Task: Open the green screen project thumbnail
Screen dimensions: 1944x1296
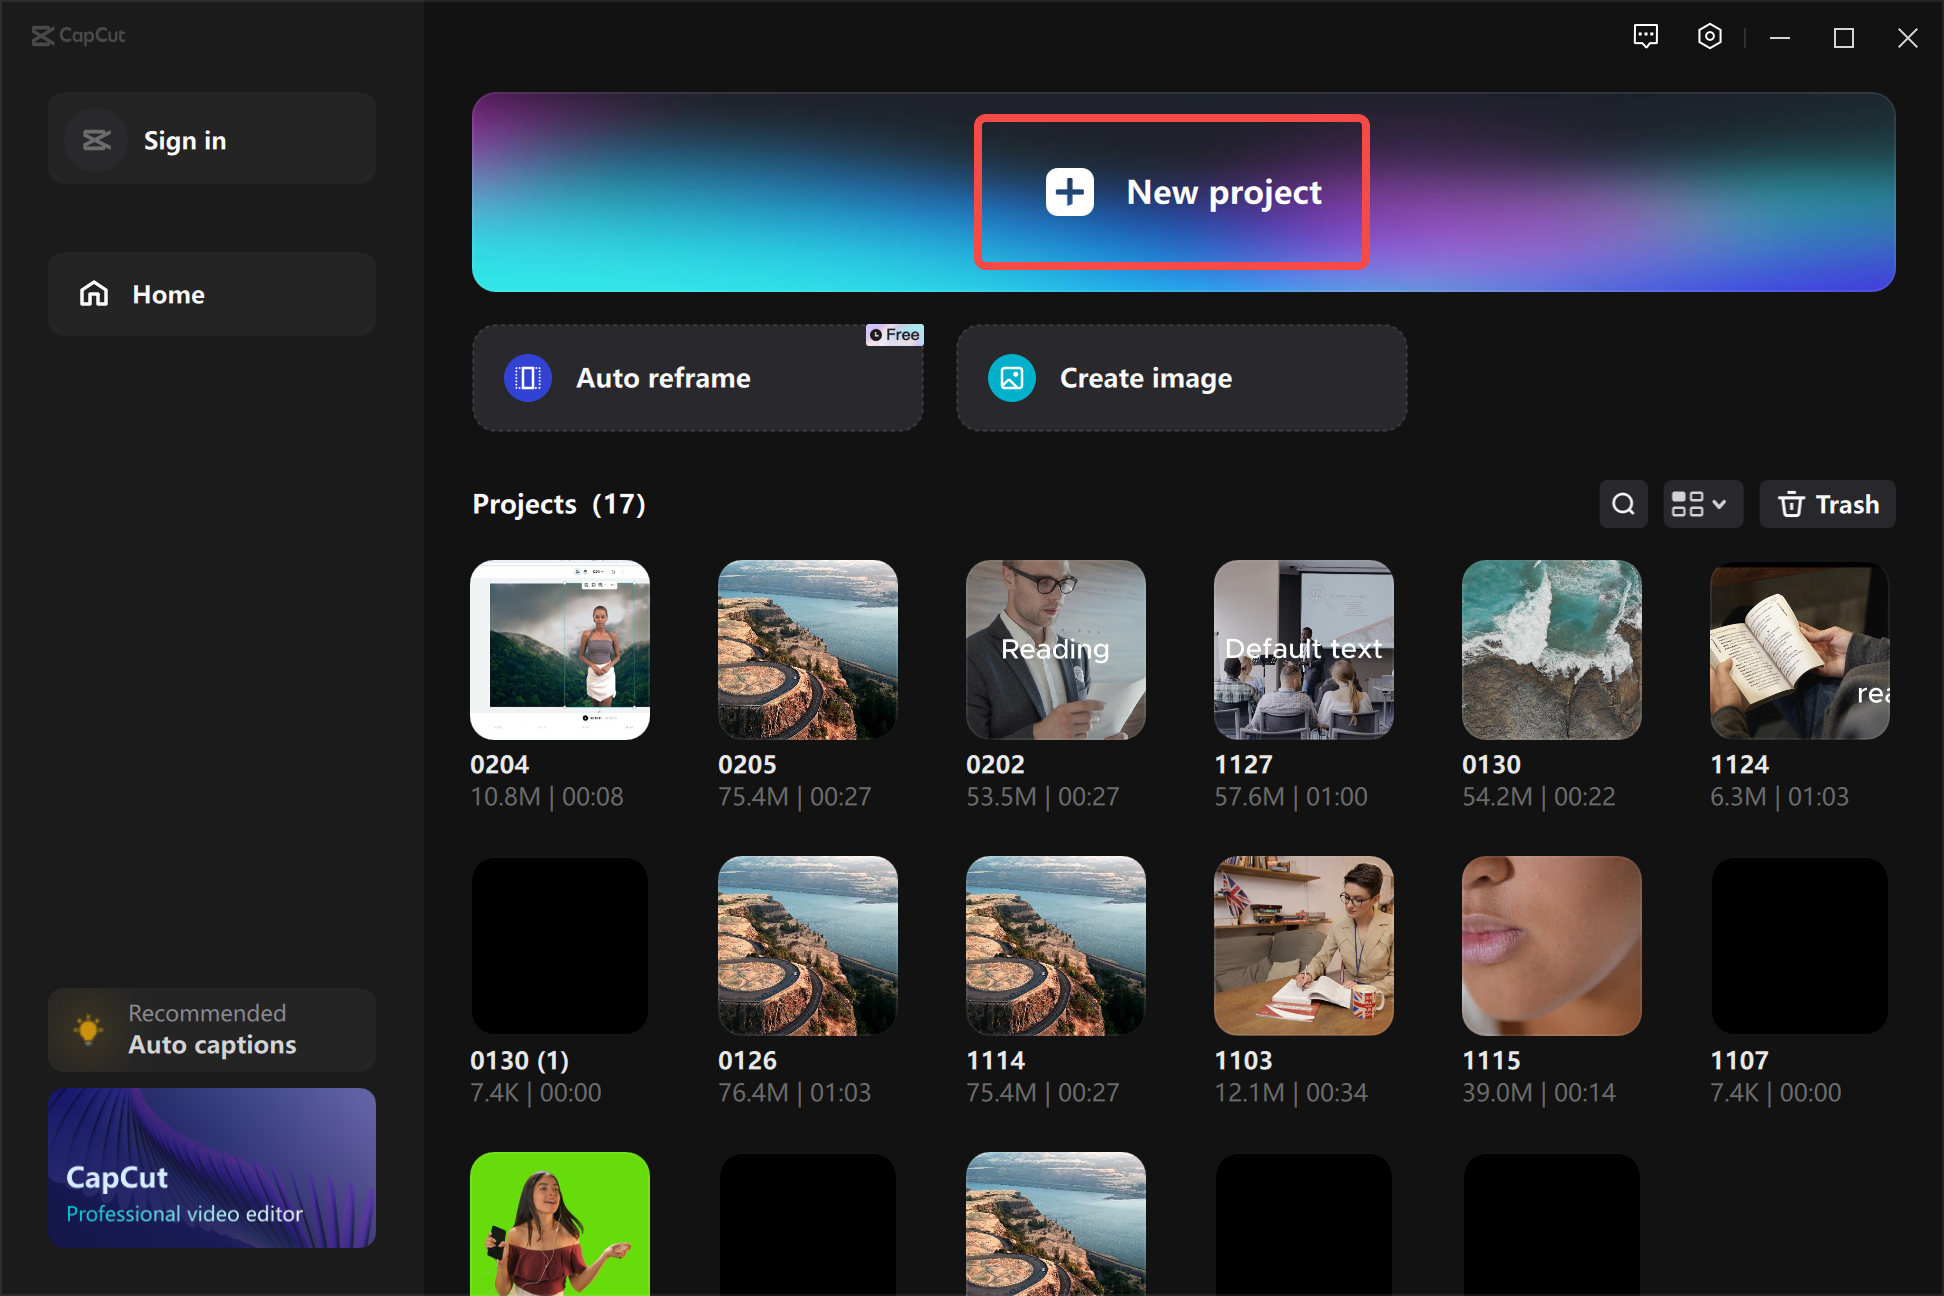Action: tap(559, 1223)
